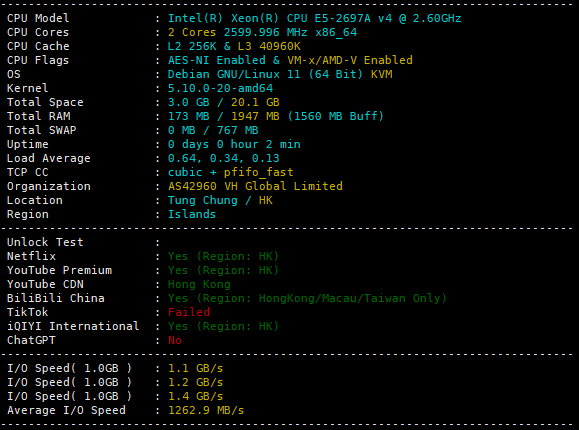Select the L2 256K & L3 cache text
579x430 pixels.
click(234, 46)
